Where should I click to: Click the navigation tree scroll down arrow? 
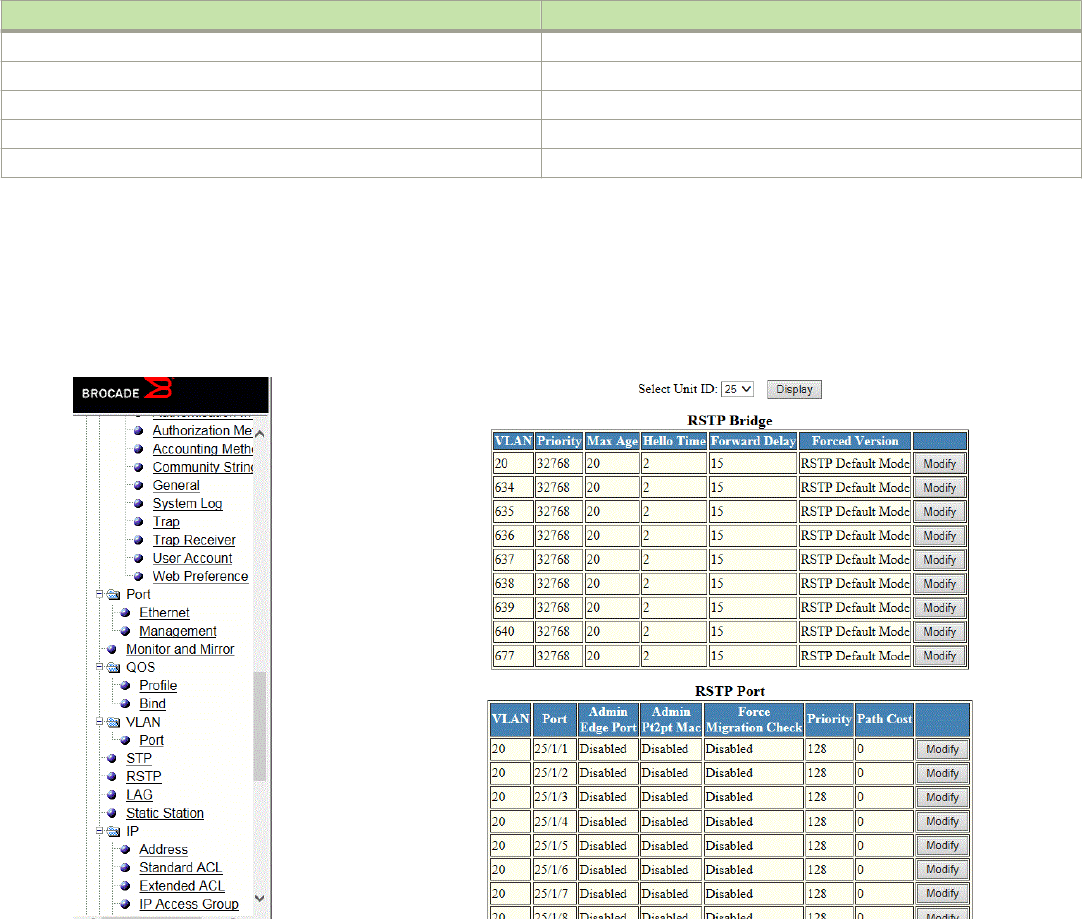[259, 898]
